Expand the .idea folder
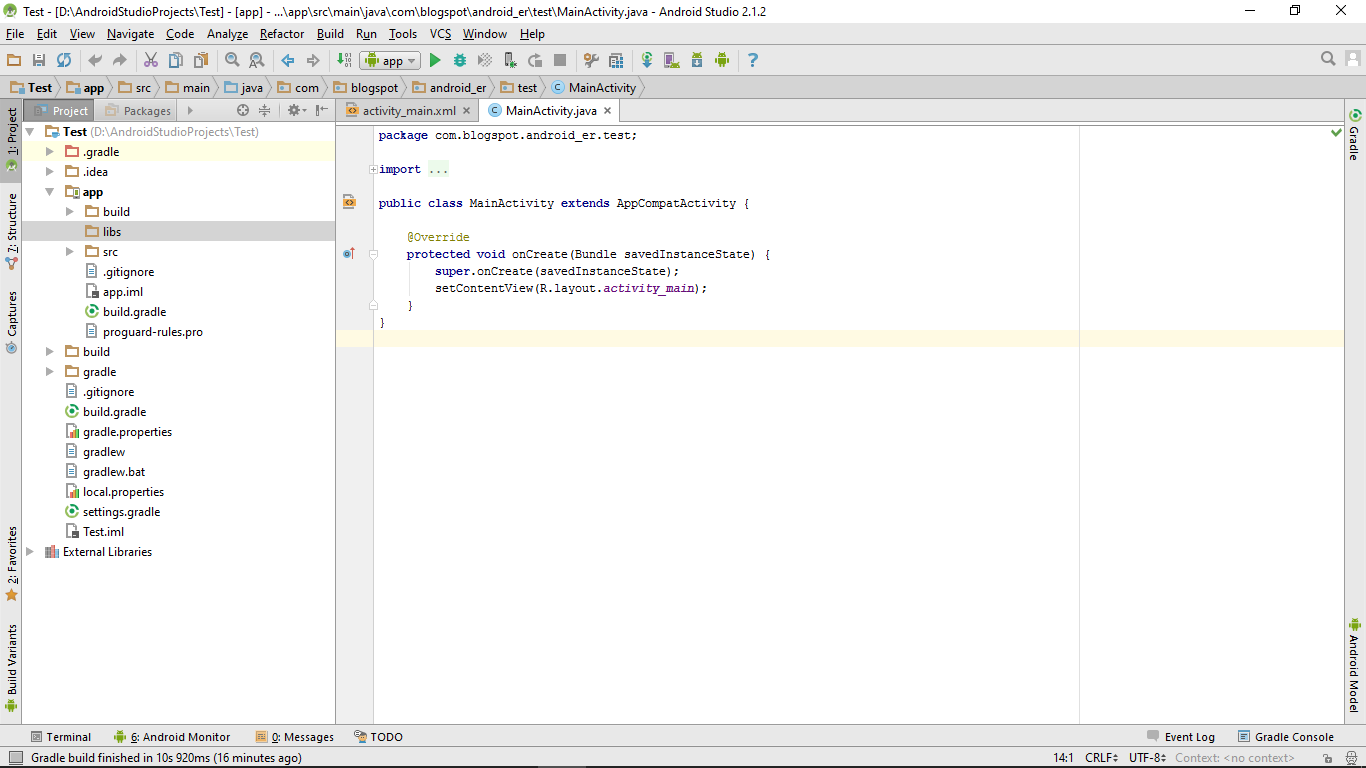Screen dimensions: 1366x768 click(50, 172)
